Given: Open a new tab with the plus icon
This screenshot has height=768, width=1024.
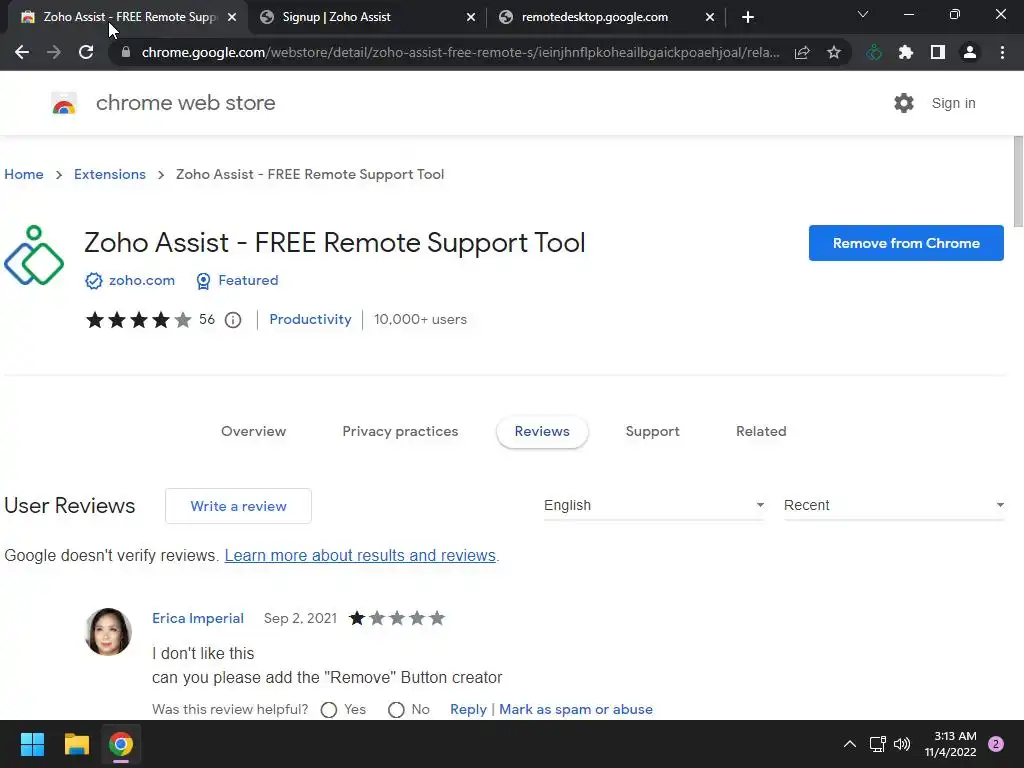Looking at the screenshot, I should pyautogui.click(x=748, y=17).
